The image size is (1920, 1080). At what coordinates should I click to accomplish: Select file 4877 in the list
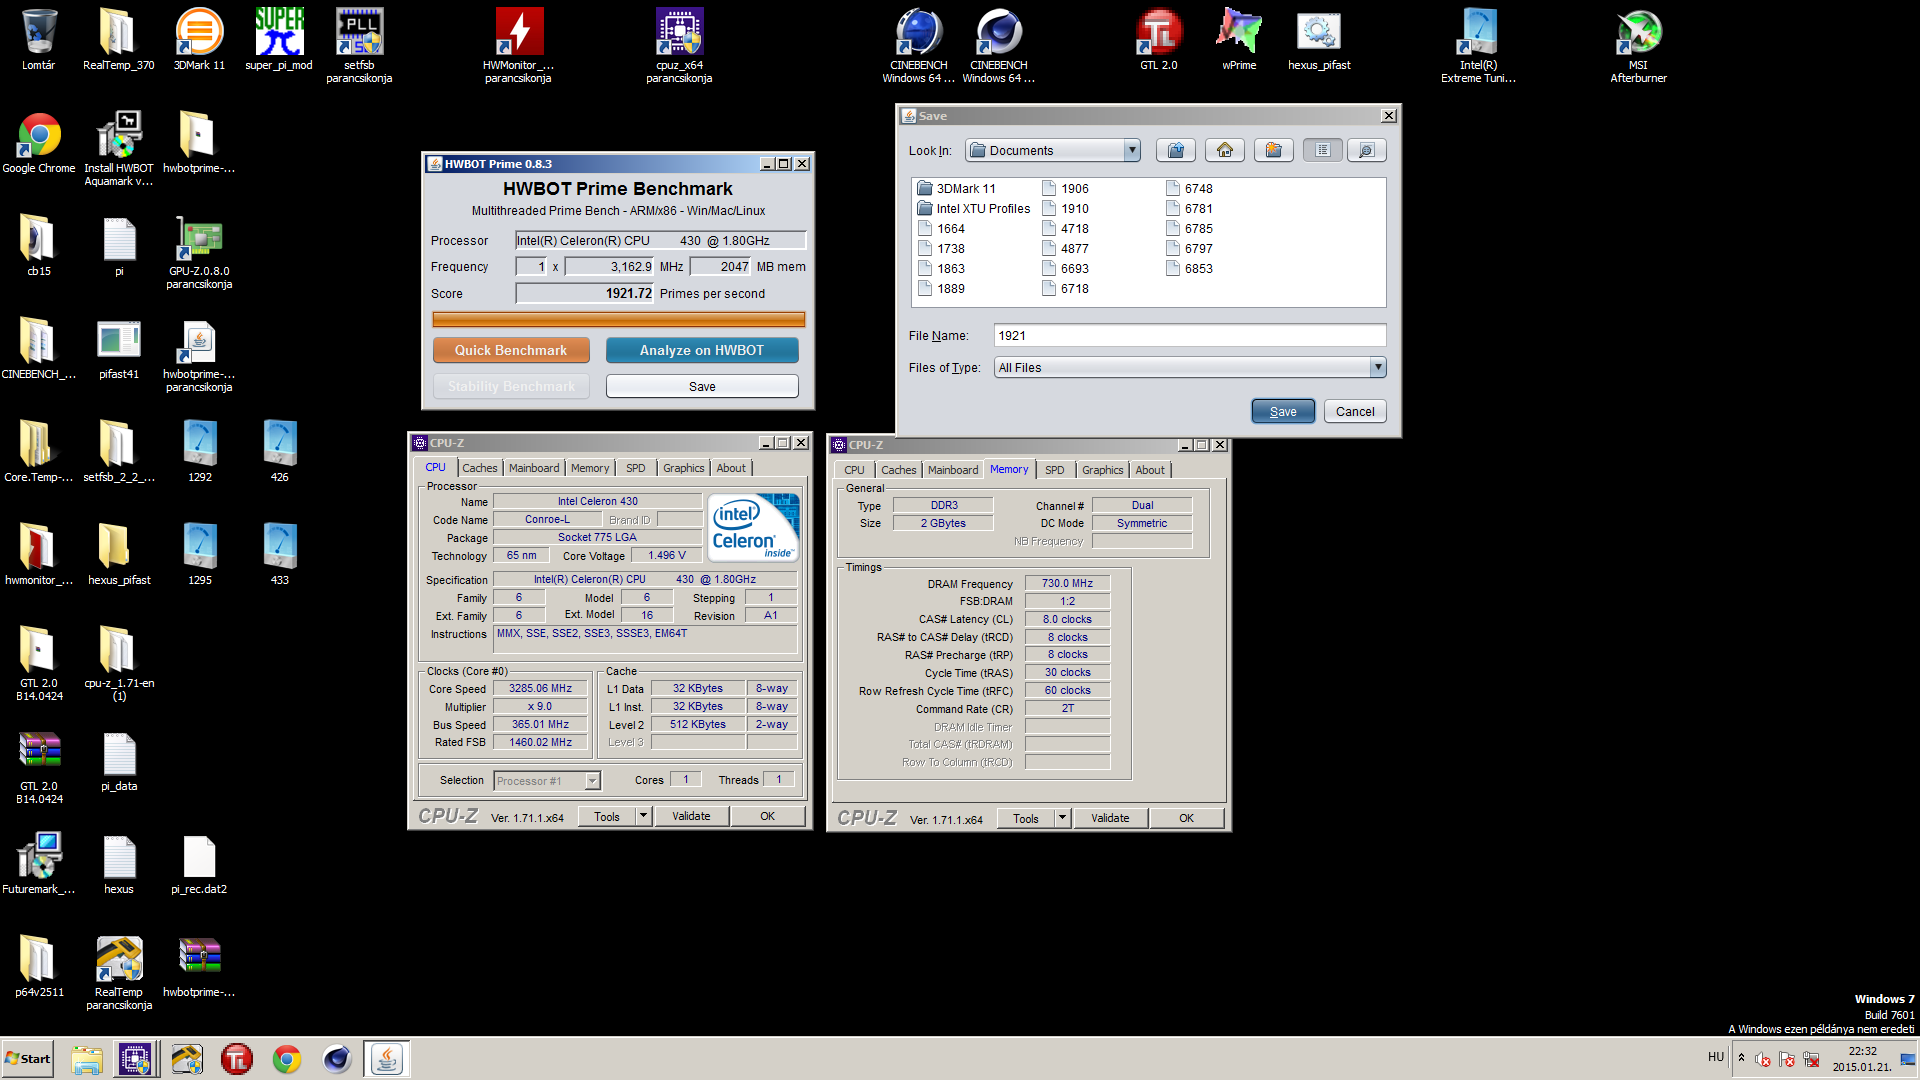pyautogui.click(x=1066, y=249)
